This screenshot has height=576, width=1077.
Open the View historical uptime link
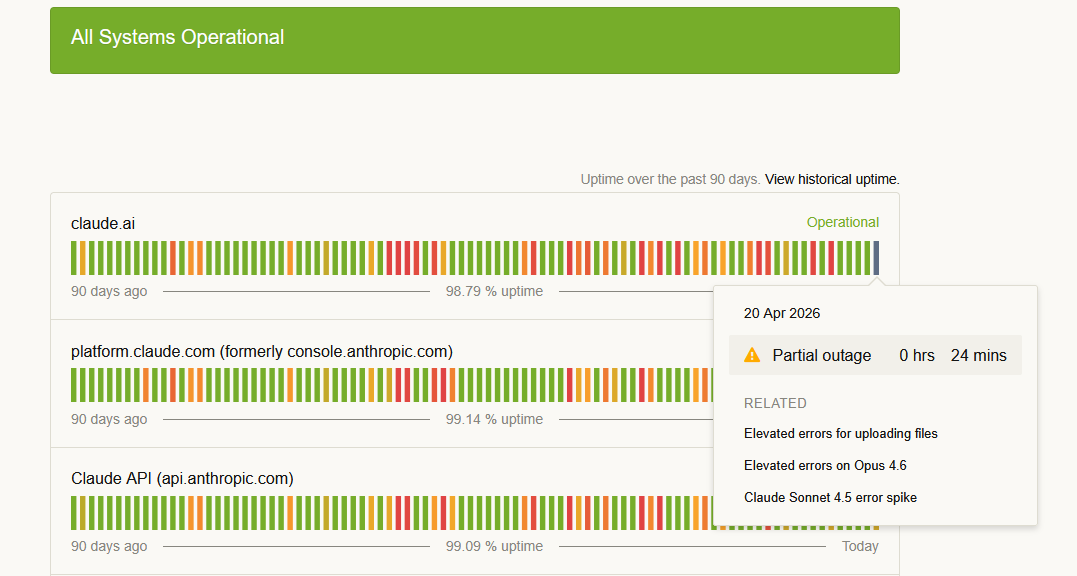(x=832, y=179)
